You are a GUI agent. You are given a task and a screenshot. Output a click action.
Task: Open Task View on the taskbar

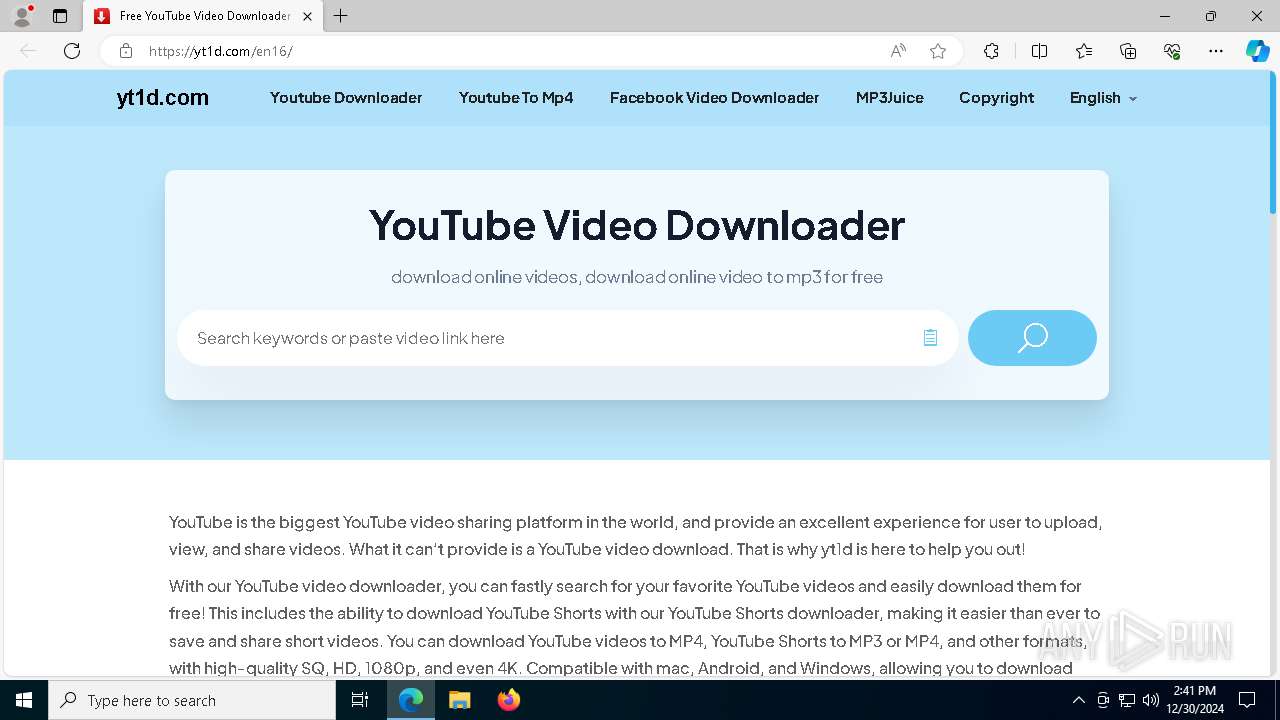[360, 700]
